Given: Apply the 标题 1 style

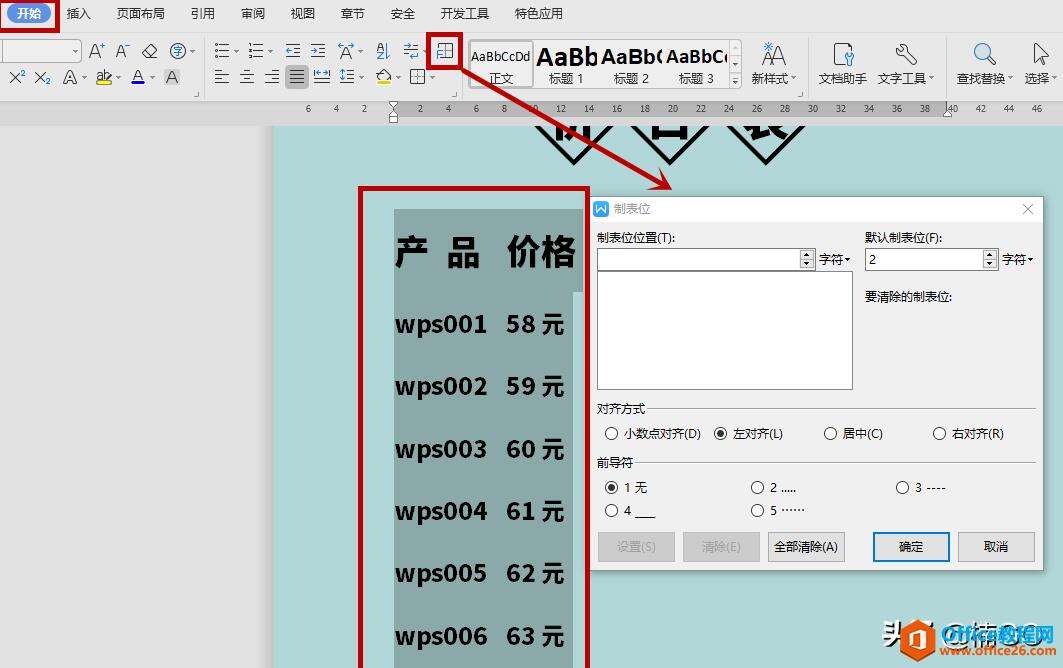Looking at the screenshot, I should (566, 64).
